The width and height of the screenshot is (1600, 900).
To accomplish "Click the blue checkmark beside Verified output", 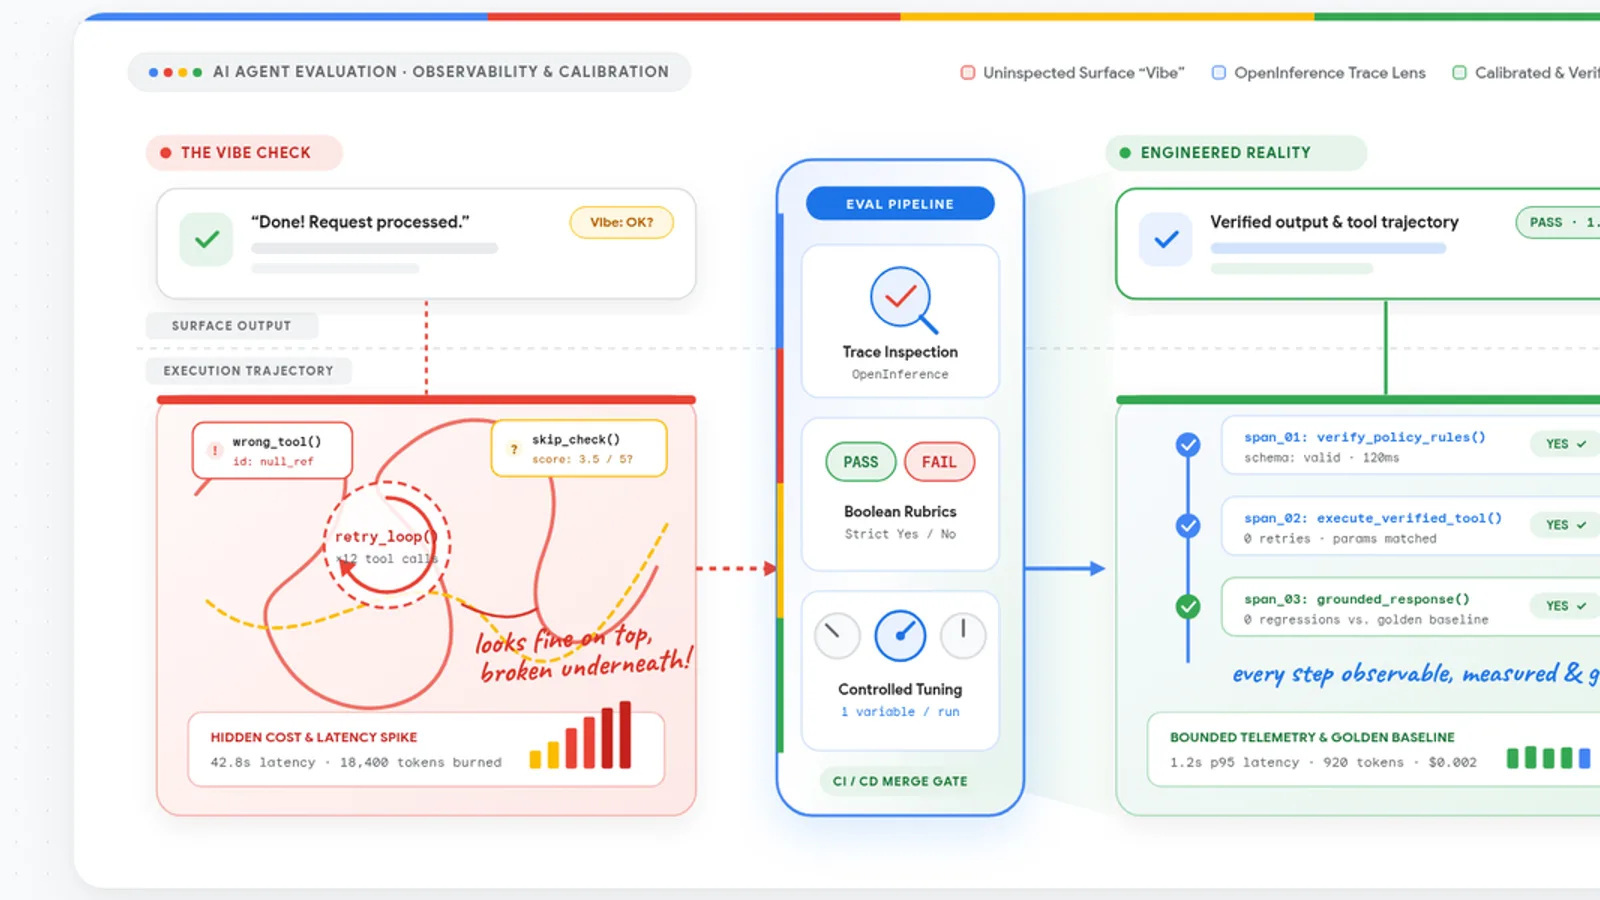I will (x=1166, y=239).
